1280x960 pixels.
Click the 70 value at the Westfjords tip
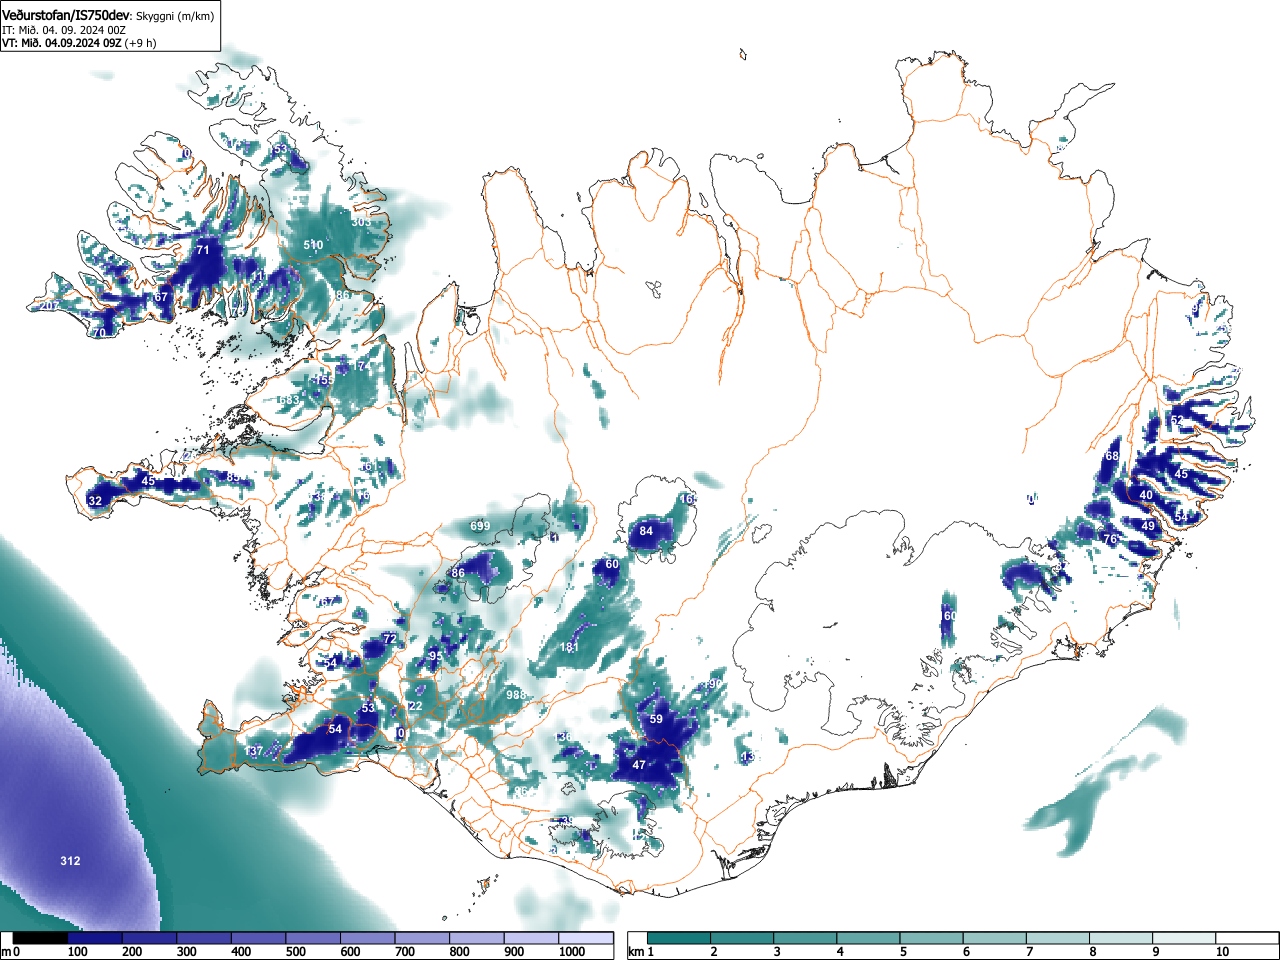[98, 333]
